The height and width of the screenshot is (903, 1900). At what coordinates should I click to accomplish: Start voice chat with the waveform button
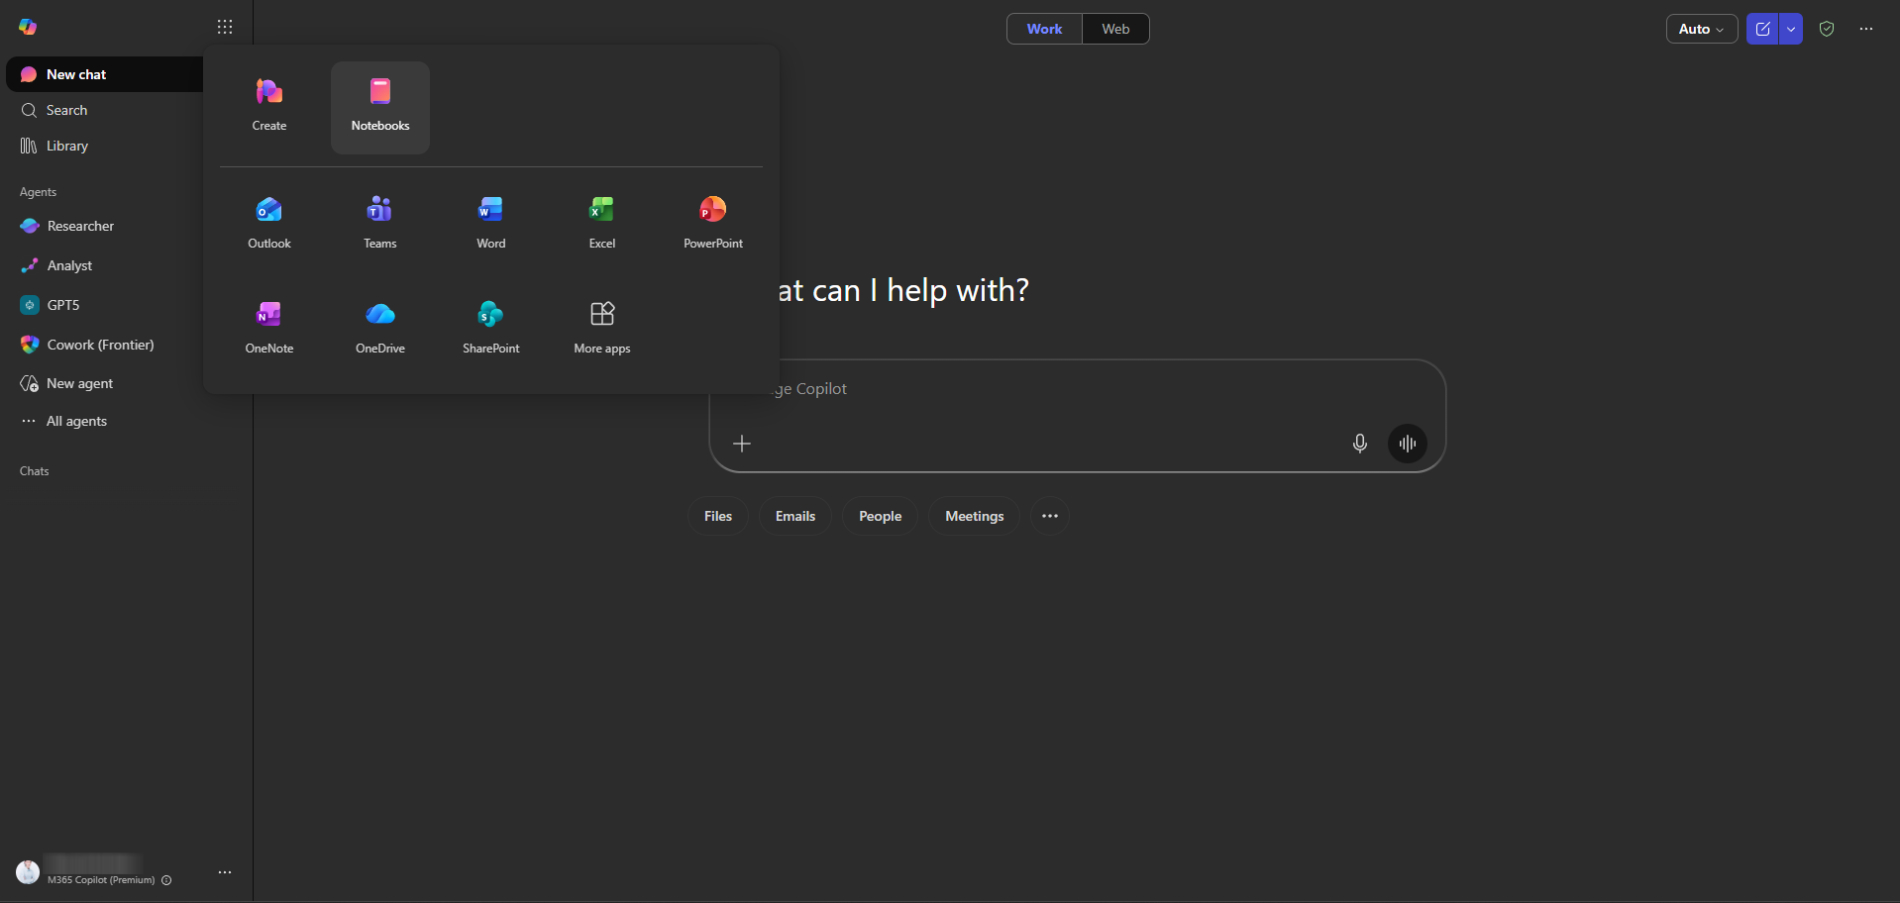1407,443
